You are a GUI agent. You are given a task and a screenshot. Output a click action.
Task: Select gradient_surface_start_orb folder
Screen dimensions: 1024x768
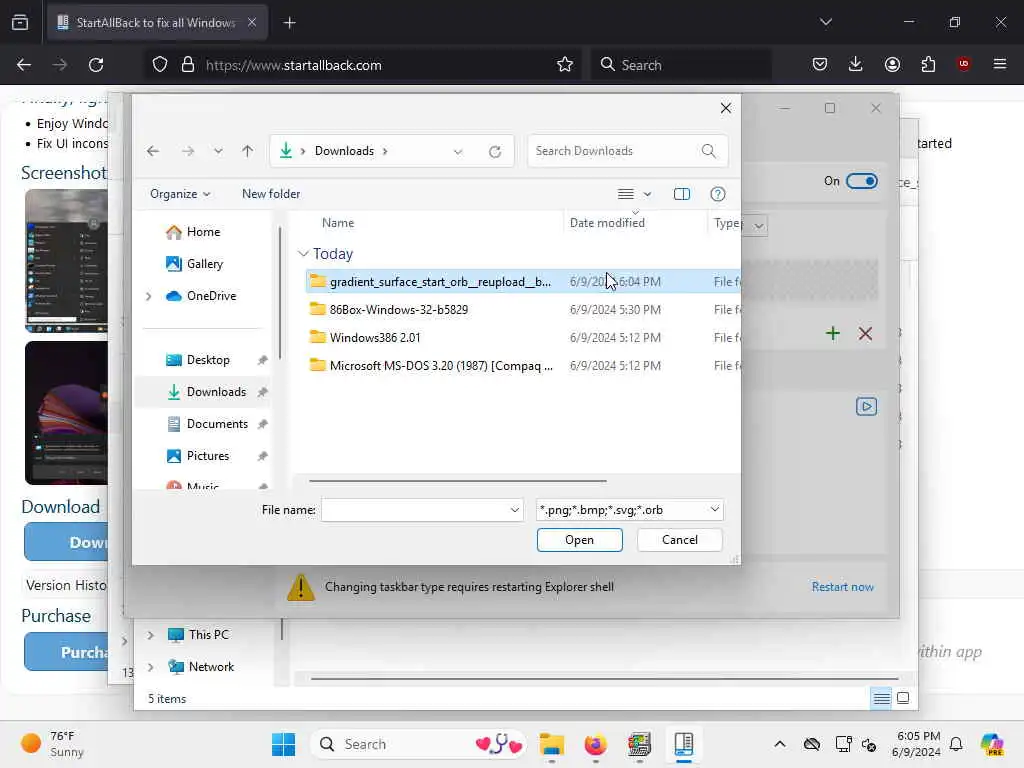[522, 281]
